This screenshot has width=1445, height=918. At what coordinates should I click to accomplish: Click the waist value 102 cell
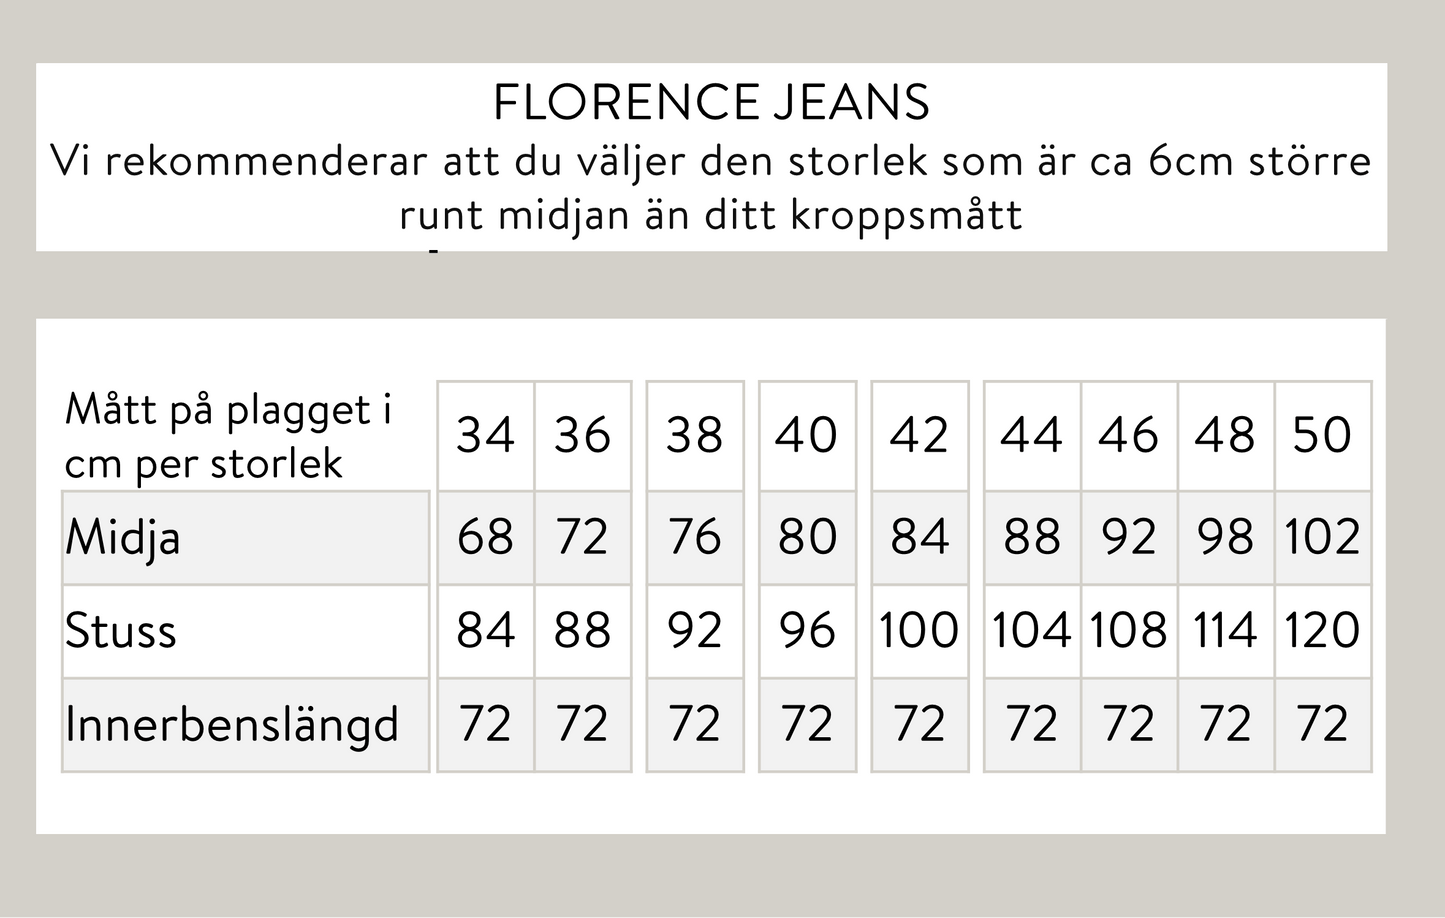(x=1322, y=537)
